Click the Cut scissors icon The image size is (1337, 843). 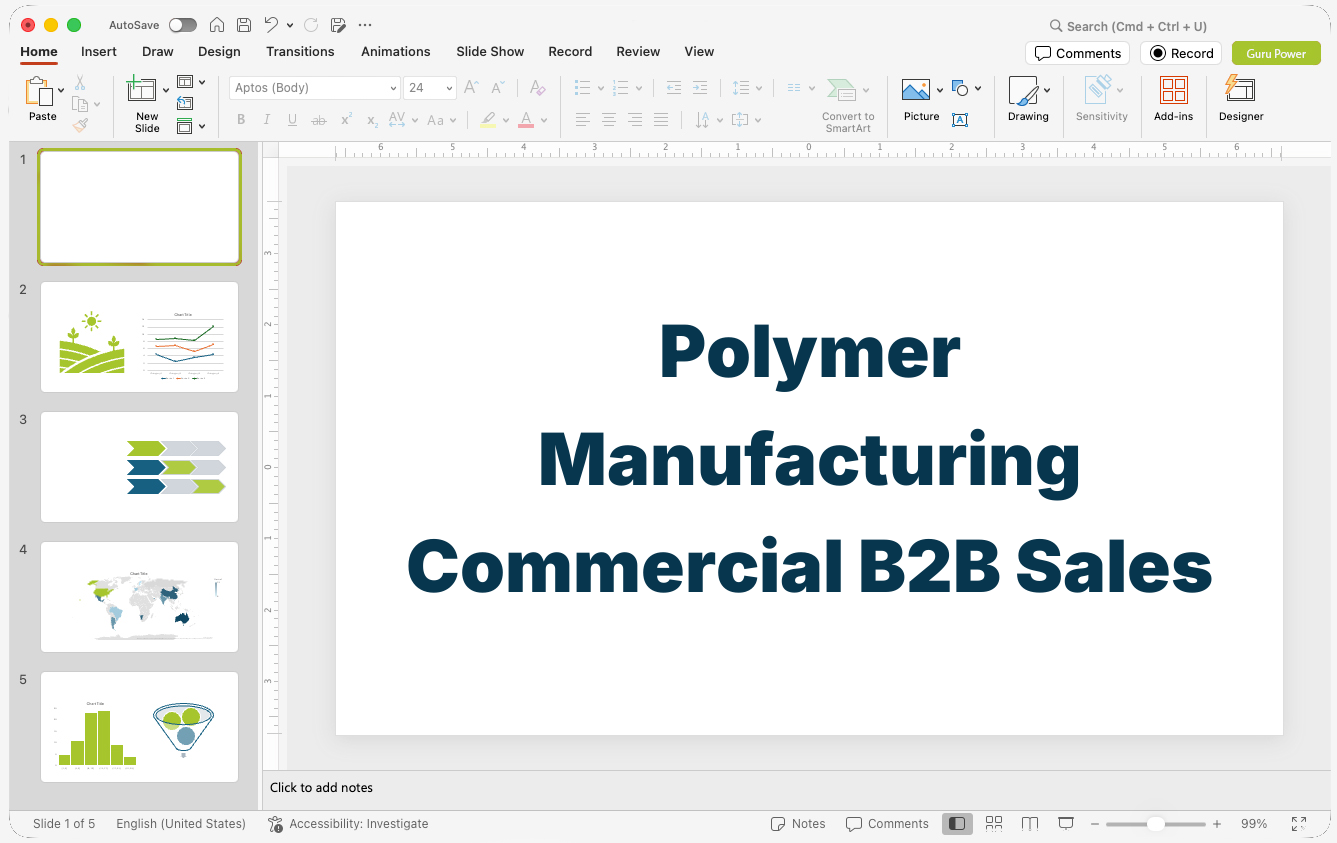pos(80,83)
